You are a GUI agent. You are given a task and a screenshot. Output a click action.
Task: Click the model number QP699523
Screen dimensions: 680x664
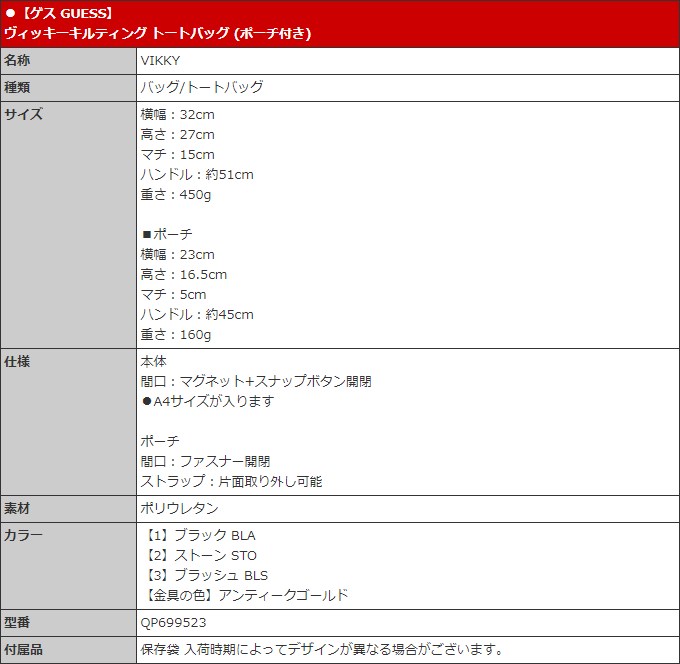(173, 623)
